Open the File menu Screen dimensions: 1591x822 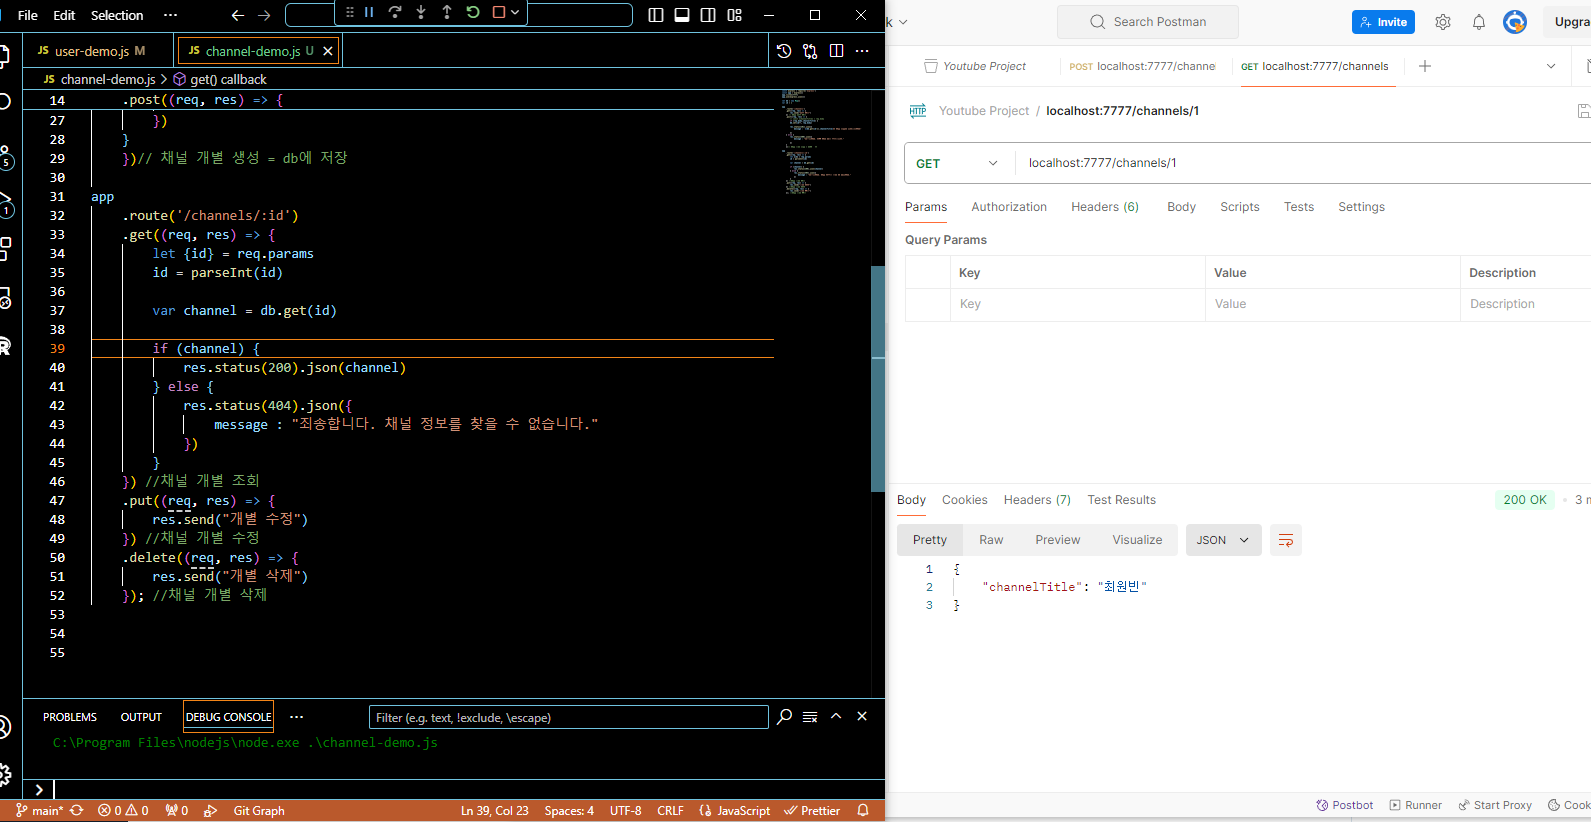(28, 15)
